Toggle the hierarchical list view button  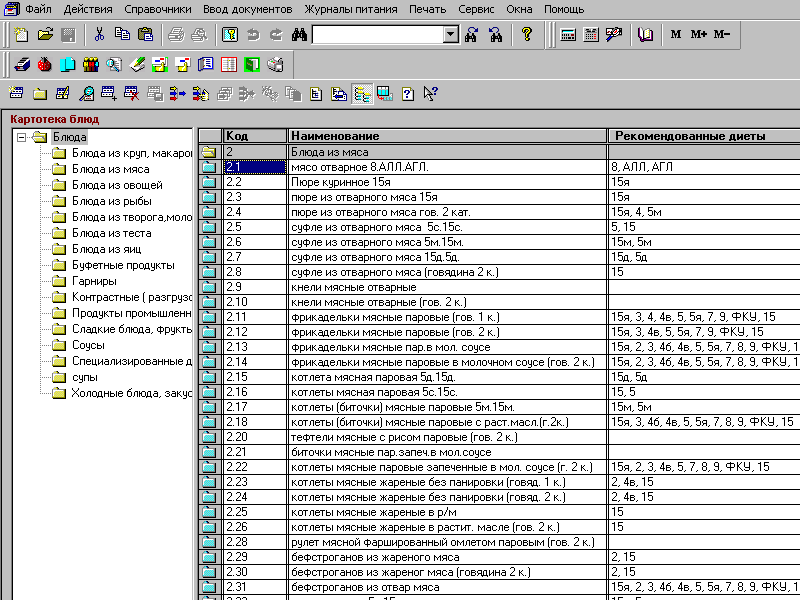coord(362,94)
